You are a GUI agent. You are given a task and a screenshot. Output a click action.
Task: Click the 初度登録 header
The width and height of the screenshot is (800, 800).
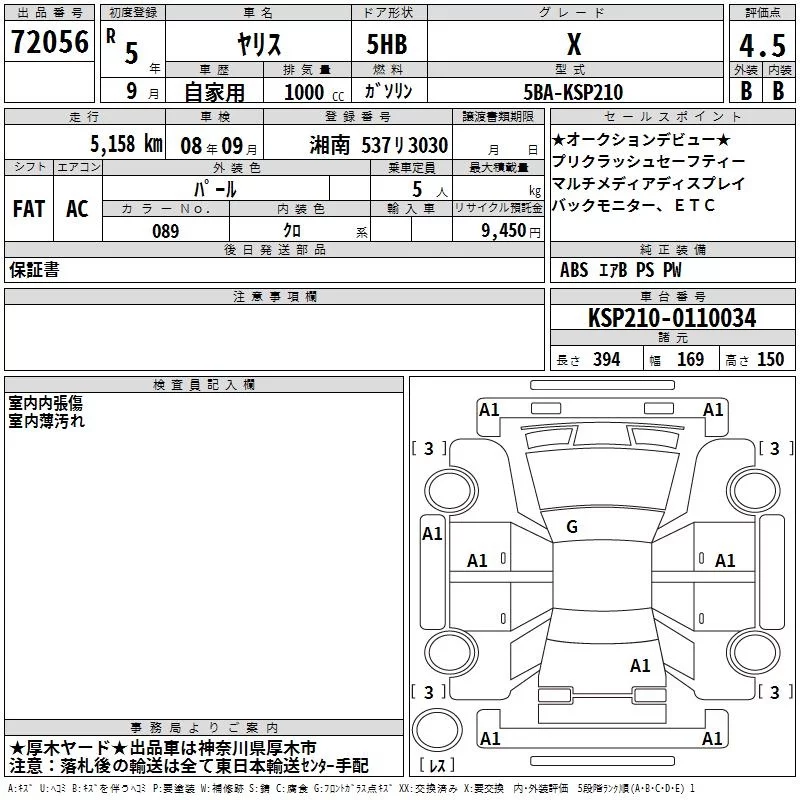133,13
